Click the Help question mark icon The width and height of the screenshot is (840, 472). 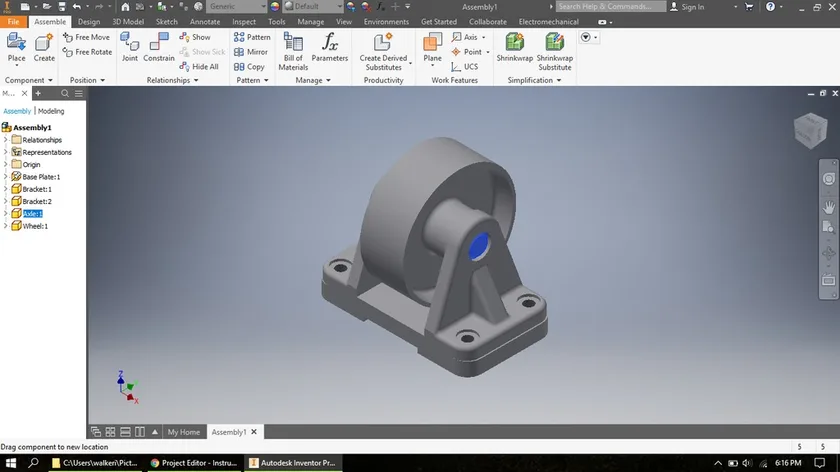pos(770,6)
